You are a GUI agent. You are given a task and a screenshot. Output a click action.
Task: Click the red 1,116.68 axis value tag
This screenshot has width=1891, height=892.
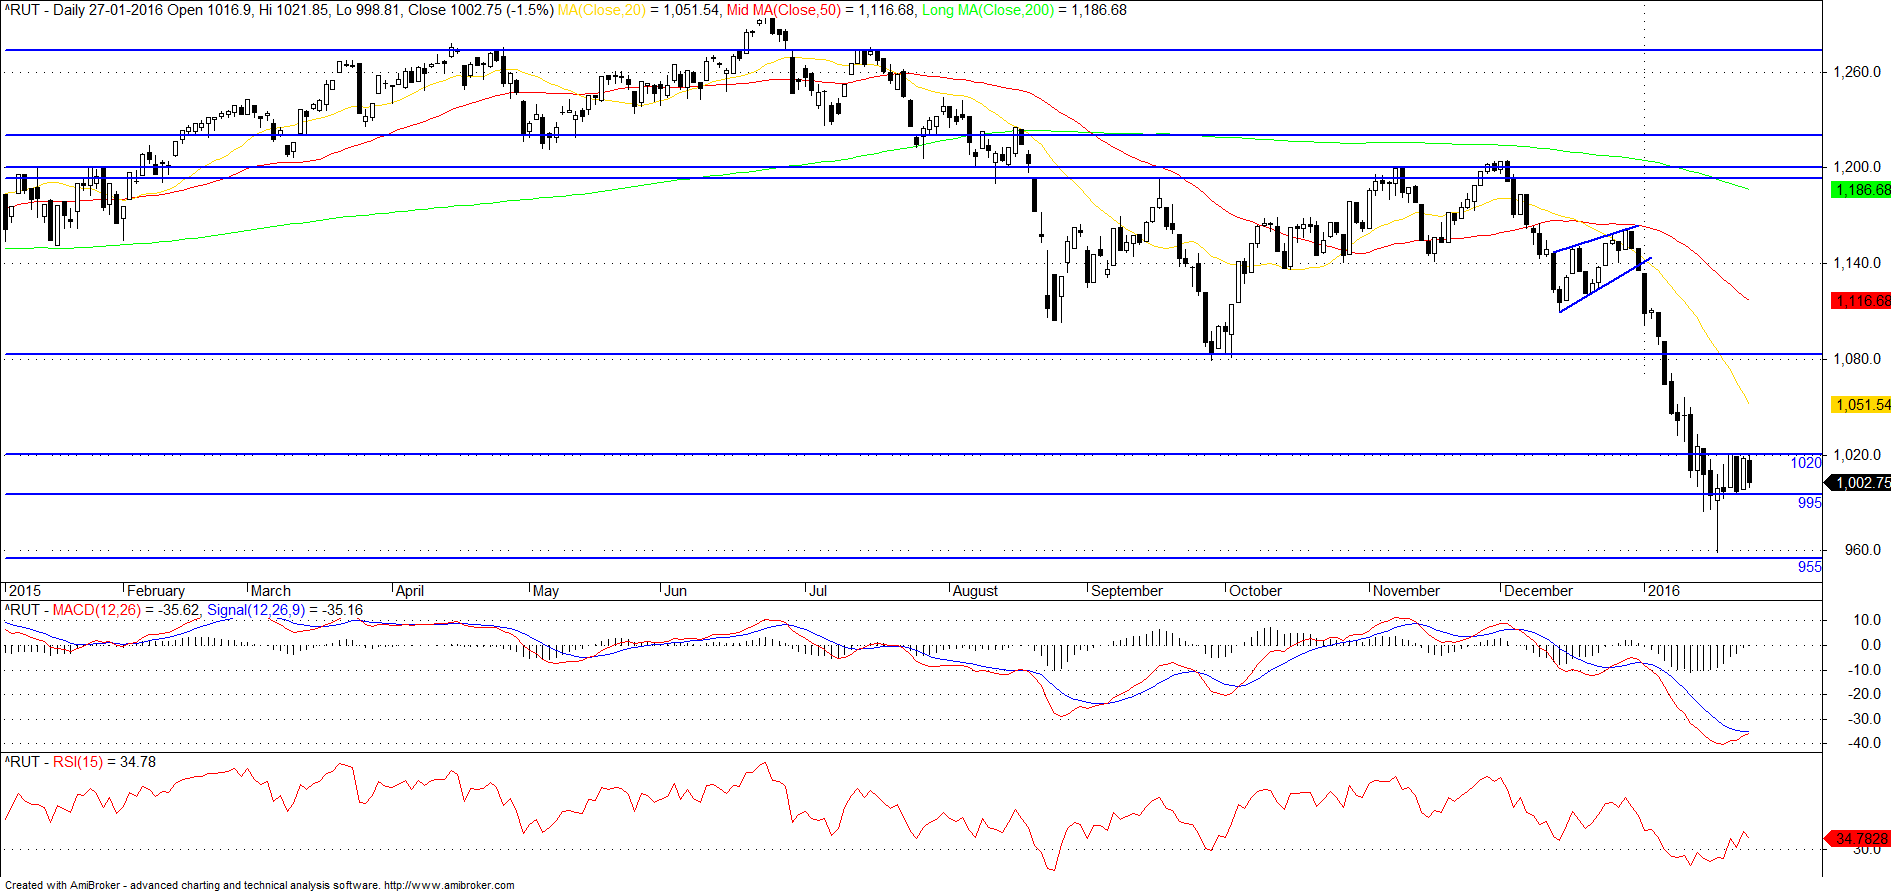[x=1860, y=301]
